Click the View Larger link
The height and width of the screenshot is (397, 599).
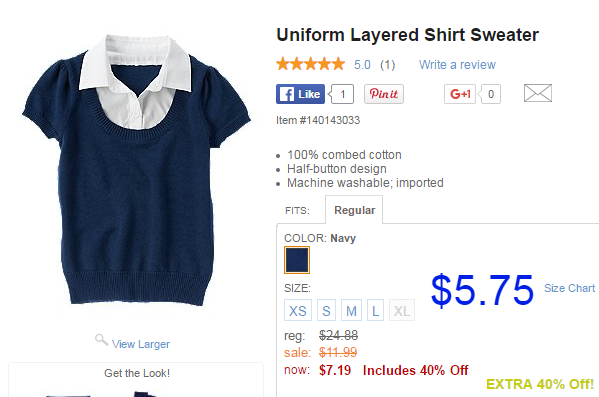(x=141, y=344)
